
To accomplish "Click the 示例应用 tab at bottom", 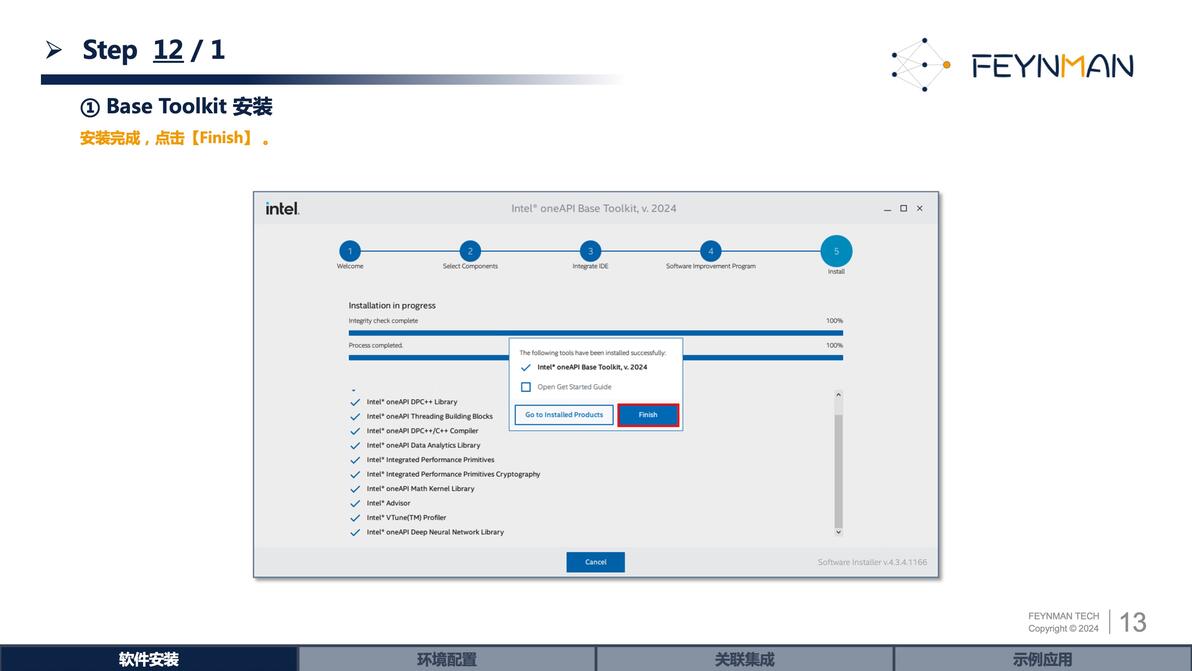I will [1043, 659].
